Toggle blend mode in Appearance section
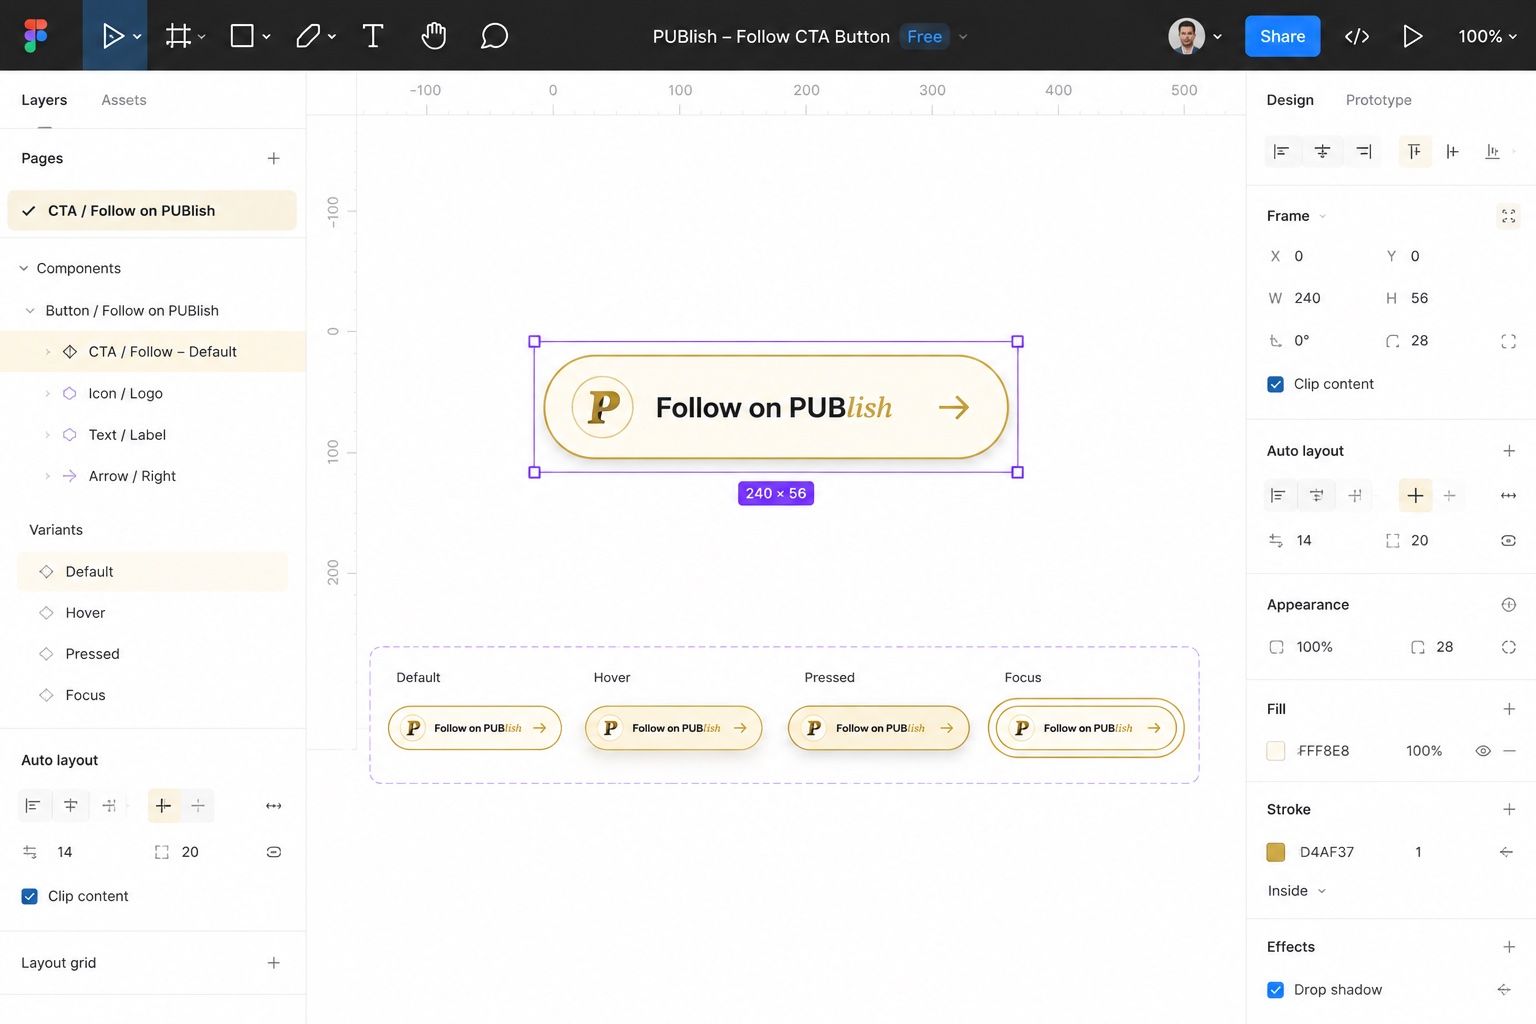Image resolution: width=1536 pixels, height=1024 pixels. (1508, 605)
